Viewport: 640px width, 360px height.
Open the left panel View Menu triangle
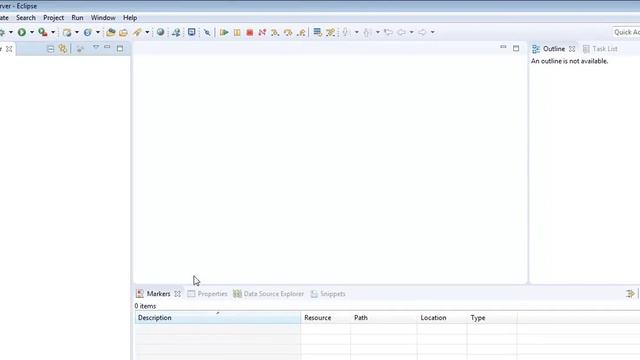96,48
